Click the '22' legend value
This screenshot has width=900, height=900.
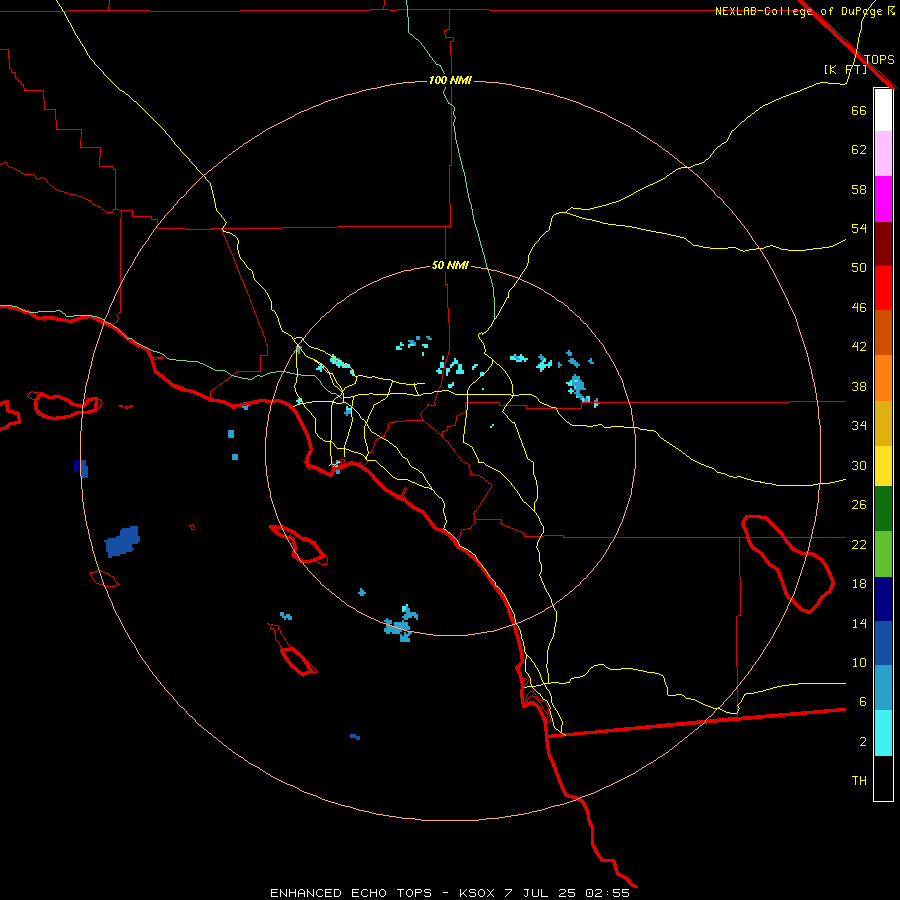tap(859, 544)
